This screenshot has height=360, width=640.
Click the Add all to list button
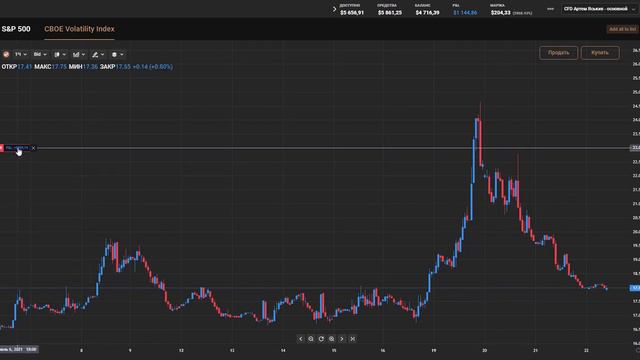tap(622, 29)
